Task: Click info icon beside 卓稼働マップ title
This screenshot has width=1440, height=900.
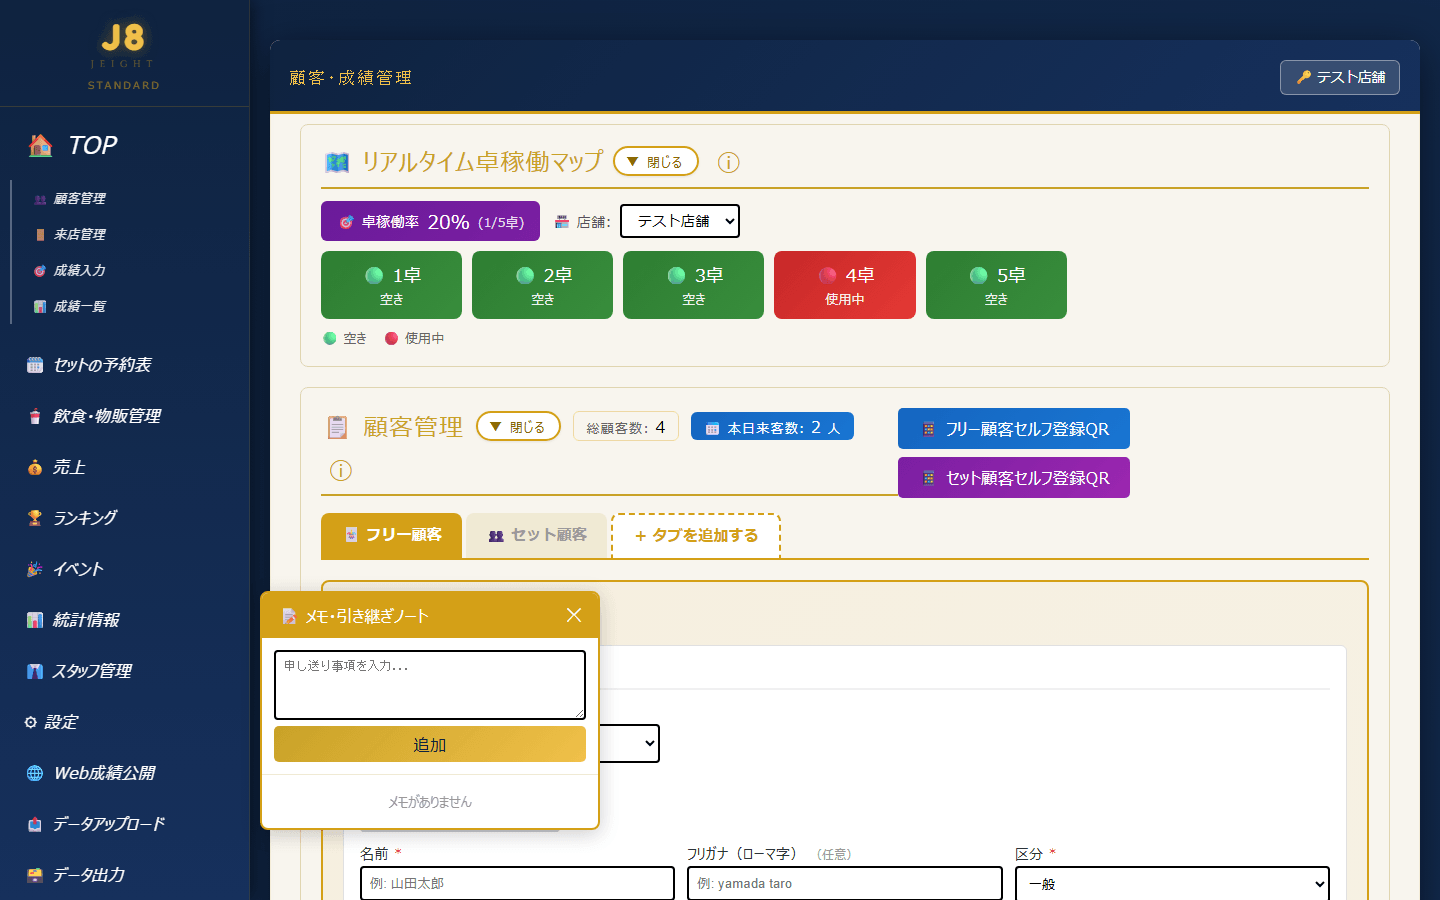Action: point(729,162)
